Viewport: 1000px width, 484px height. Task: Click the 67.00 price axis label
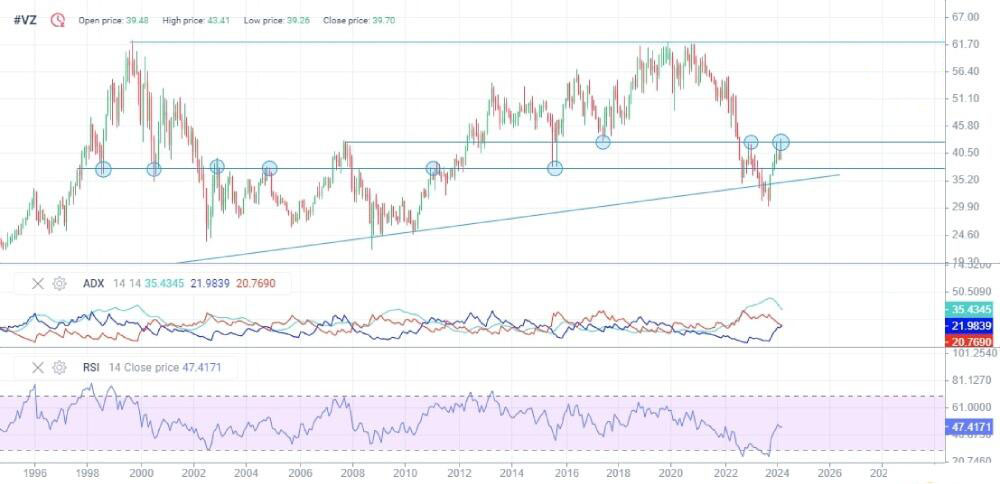click(965, 17)
